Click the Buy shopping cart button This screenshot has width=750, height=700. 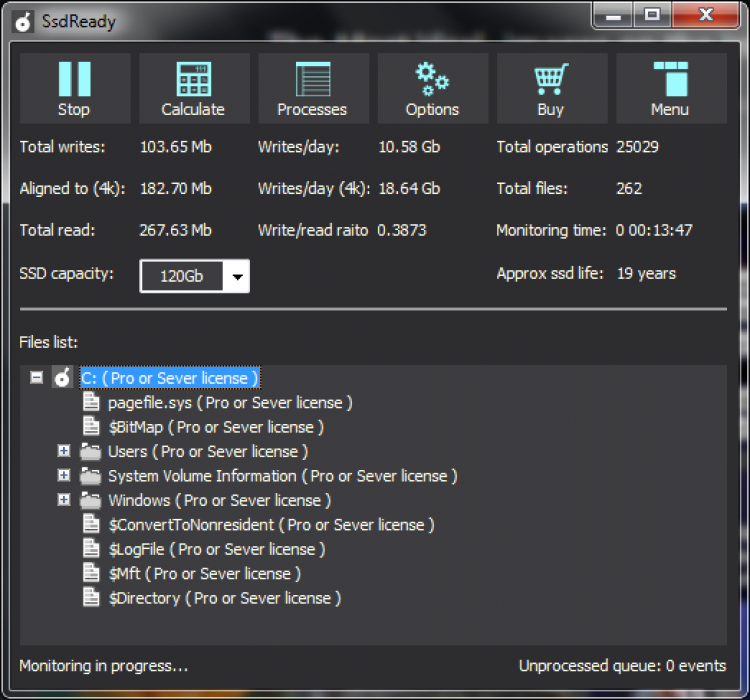click(x=552, y=89)
